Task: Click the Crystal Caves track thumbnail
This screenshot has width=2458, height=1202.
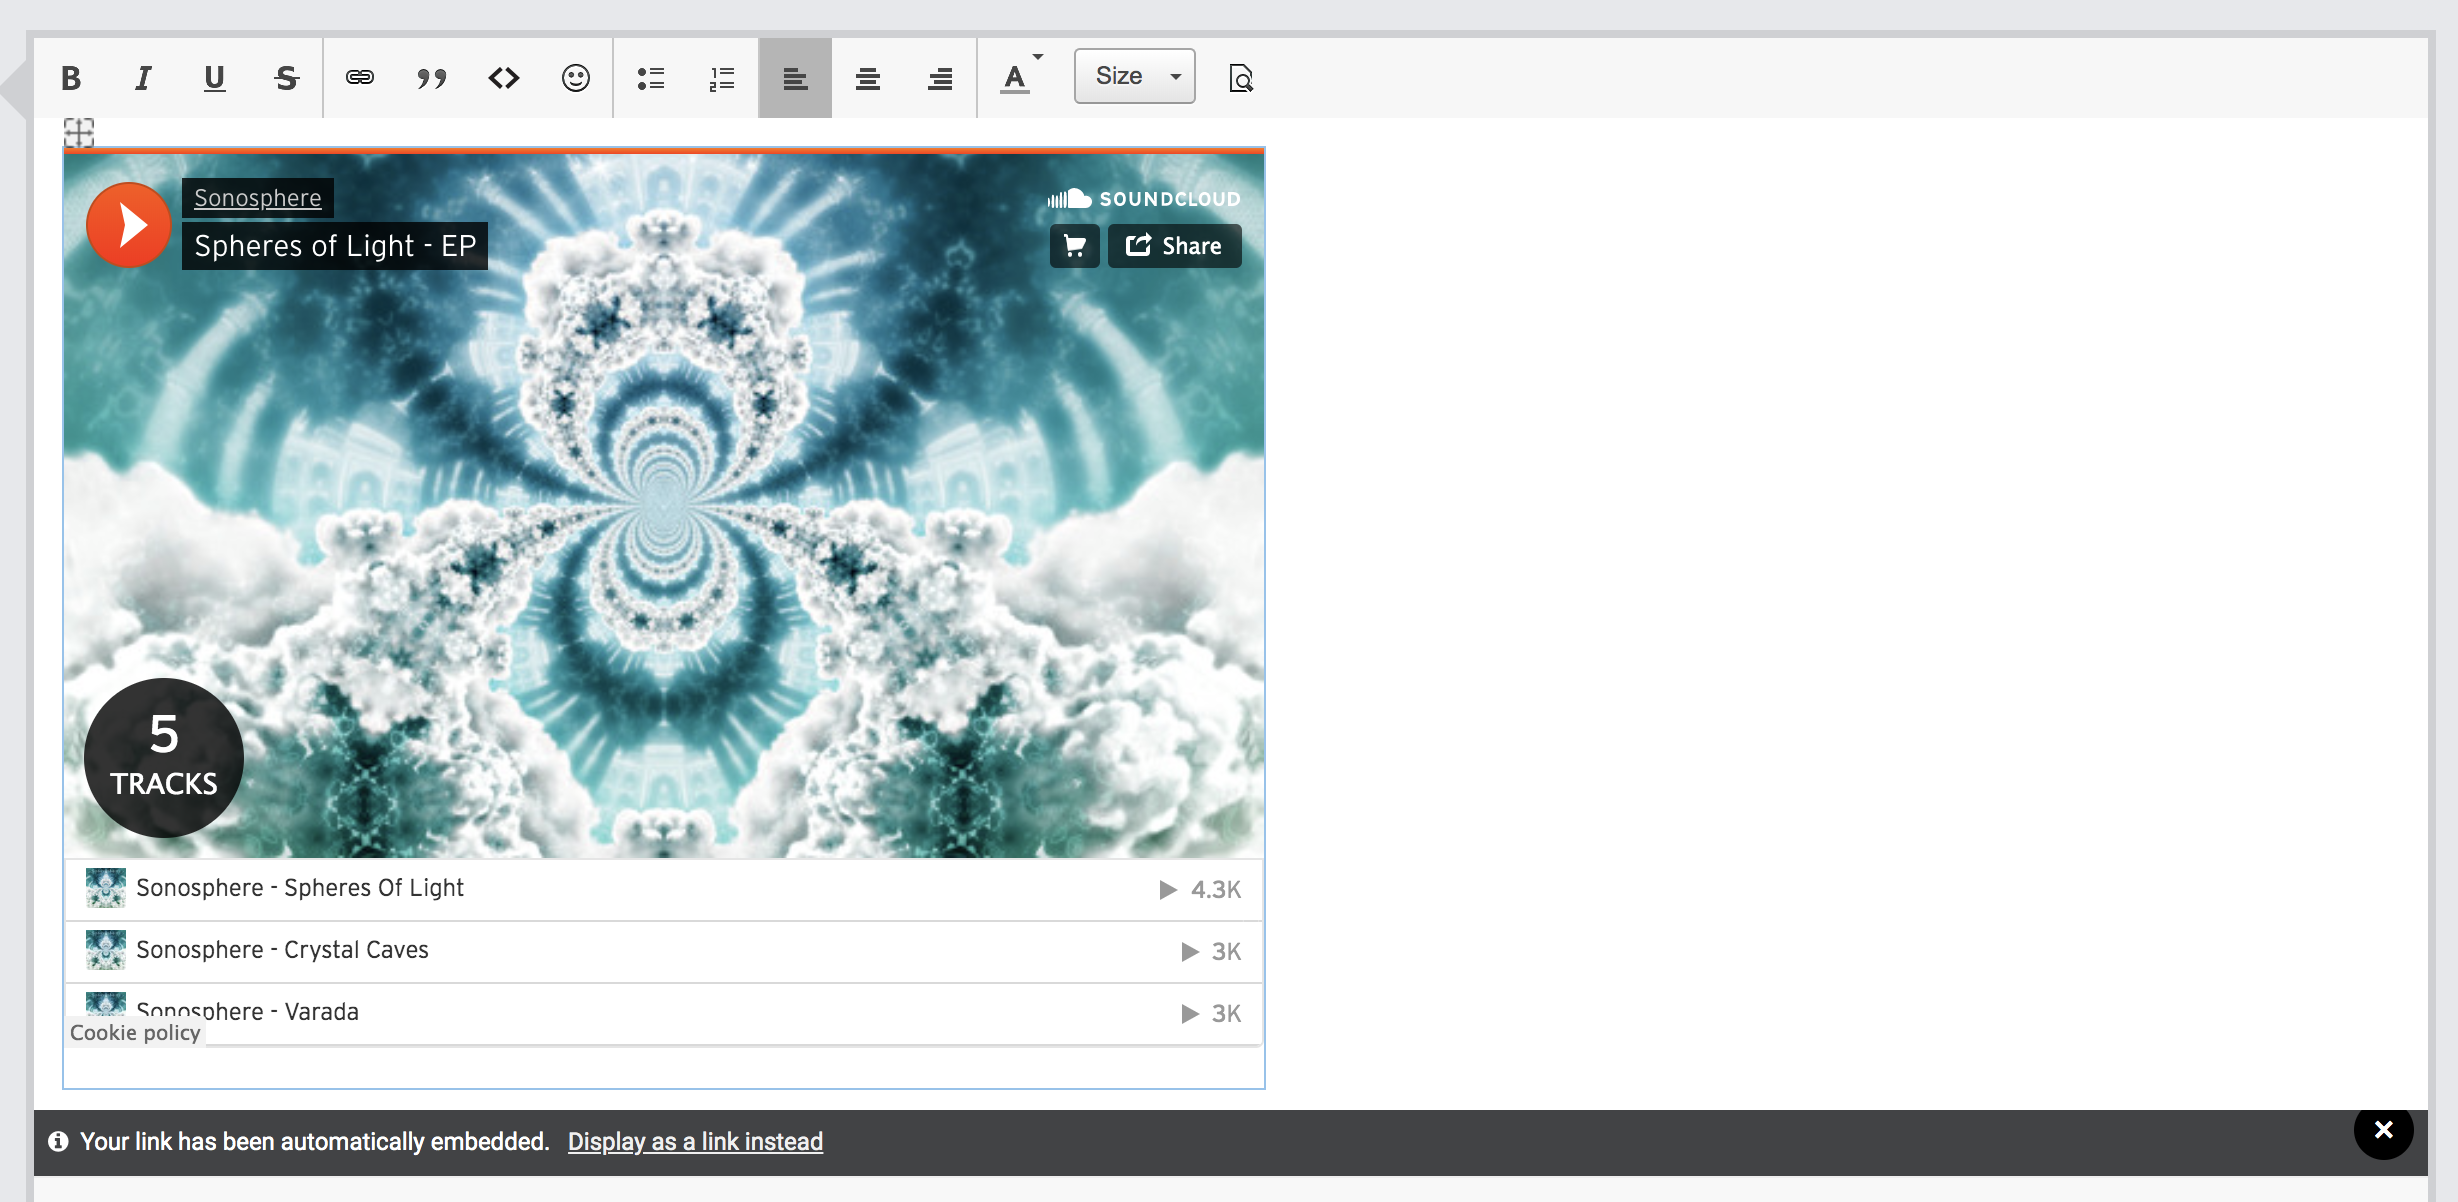Action: coord(106,950)
